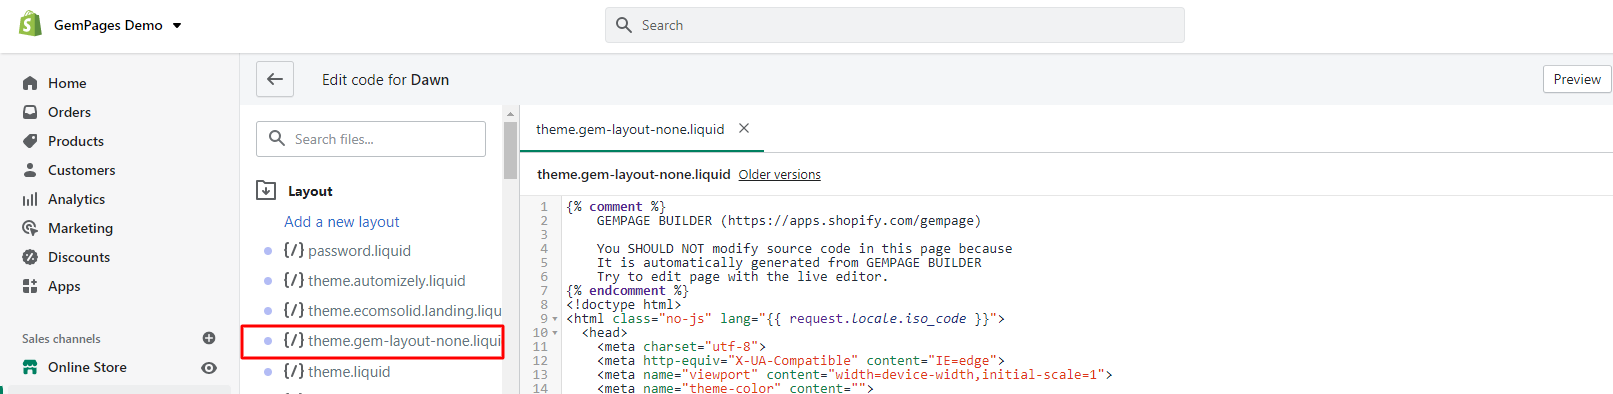Open Online Store in sales channels
1613x394 pixels.
point(87,367)
